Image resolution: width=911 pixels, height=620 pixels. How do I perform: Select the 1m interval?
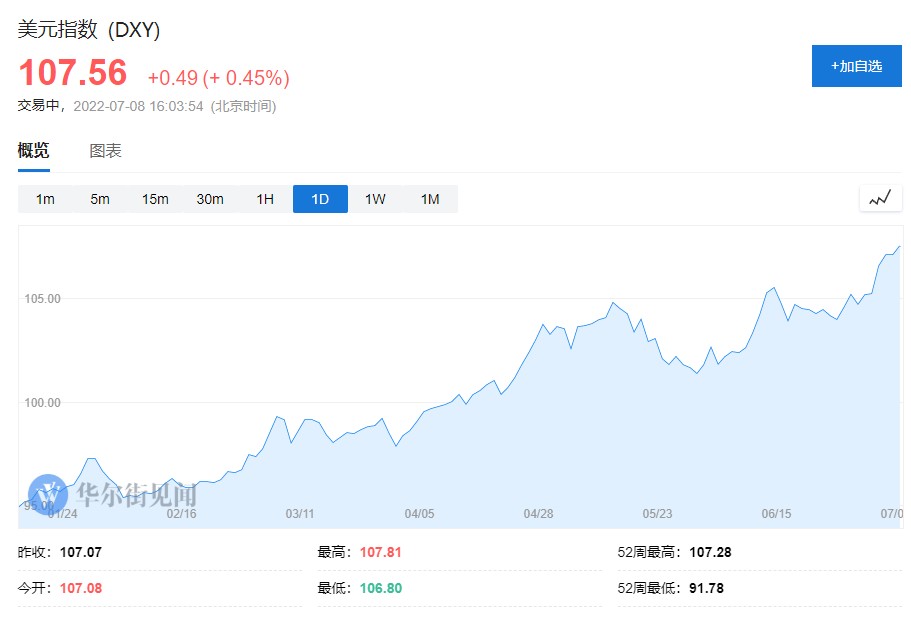tap(45, 199)
